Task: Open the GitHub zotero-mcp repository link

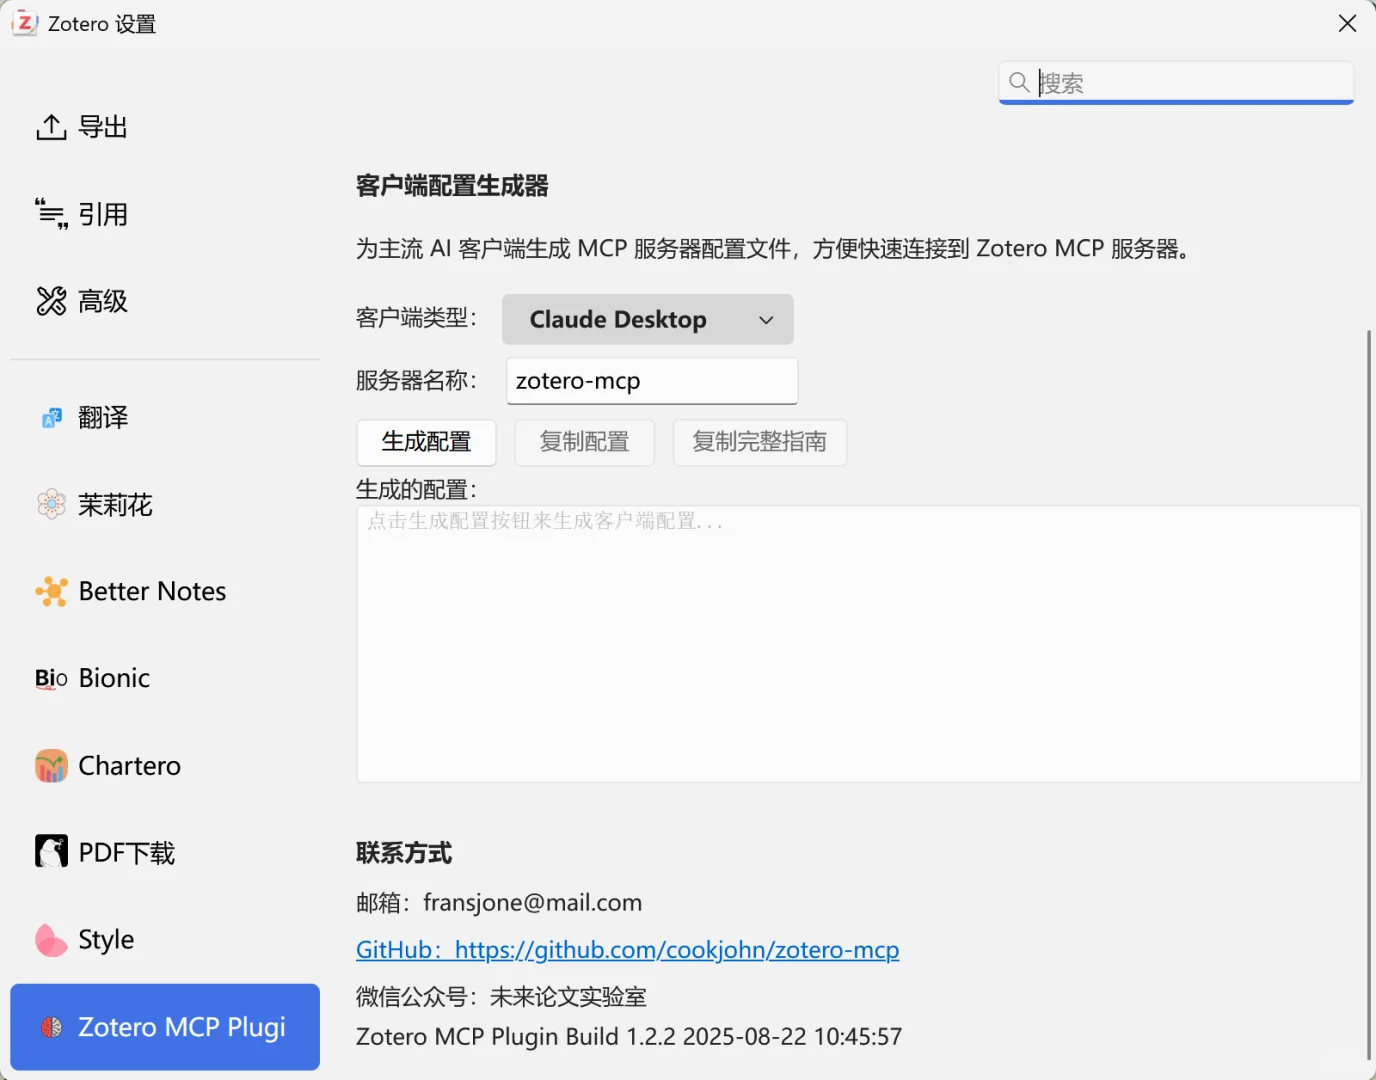Action: click(627, 949)
